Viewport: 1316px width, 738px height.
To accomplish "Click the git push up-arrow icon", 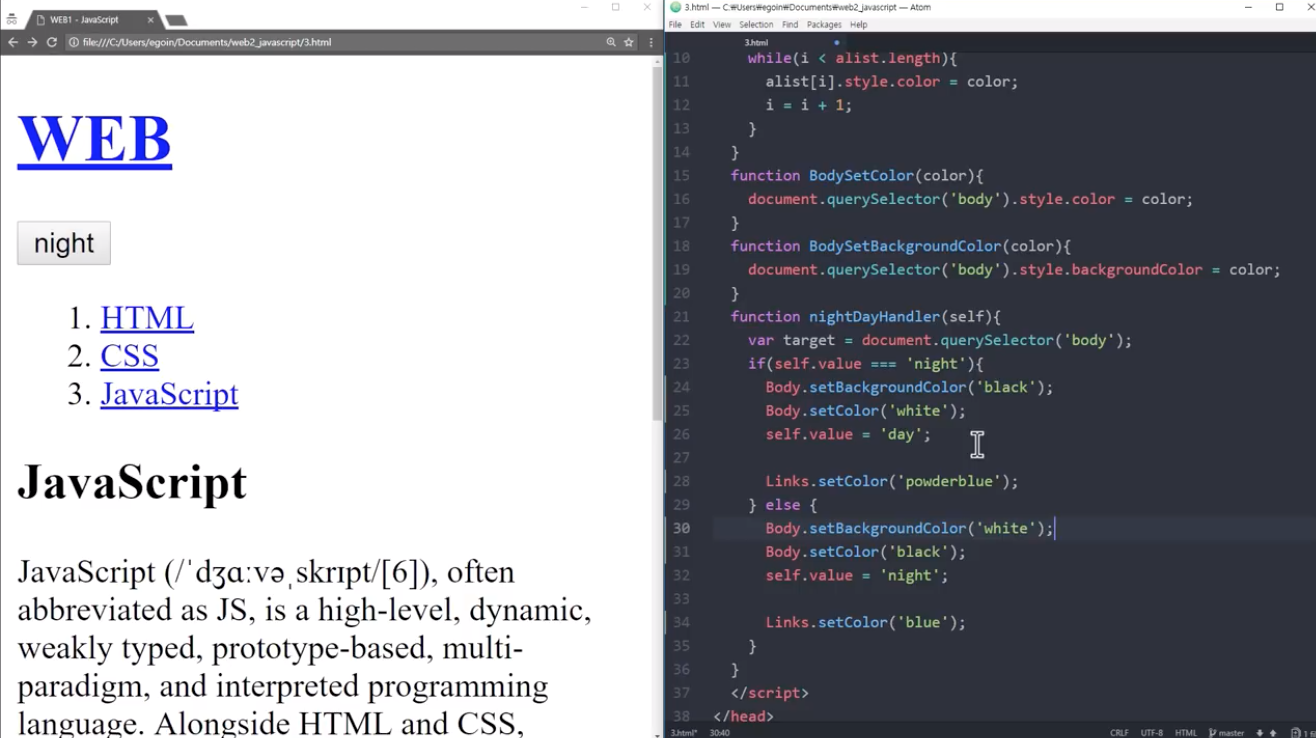I will (1272, 733).
